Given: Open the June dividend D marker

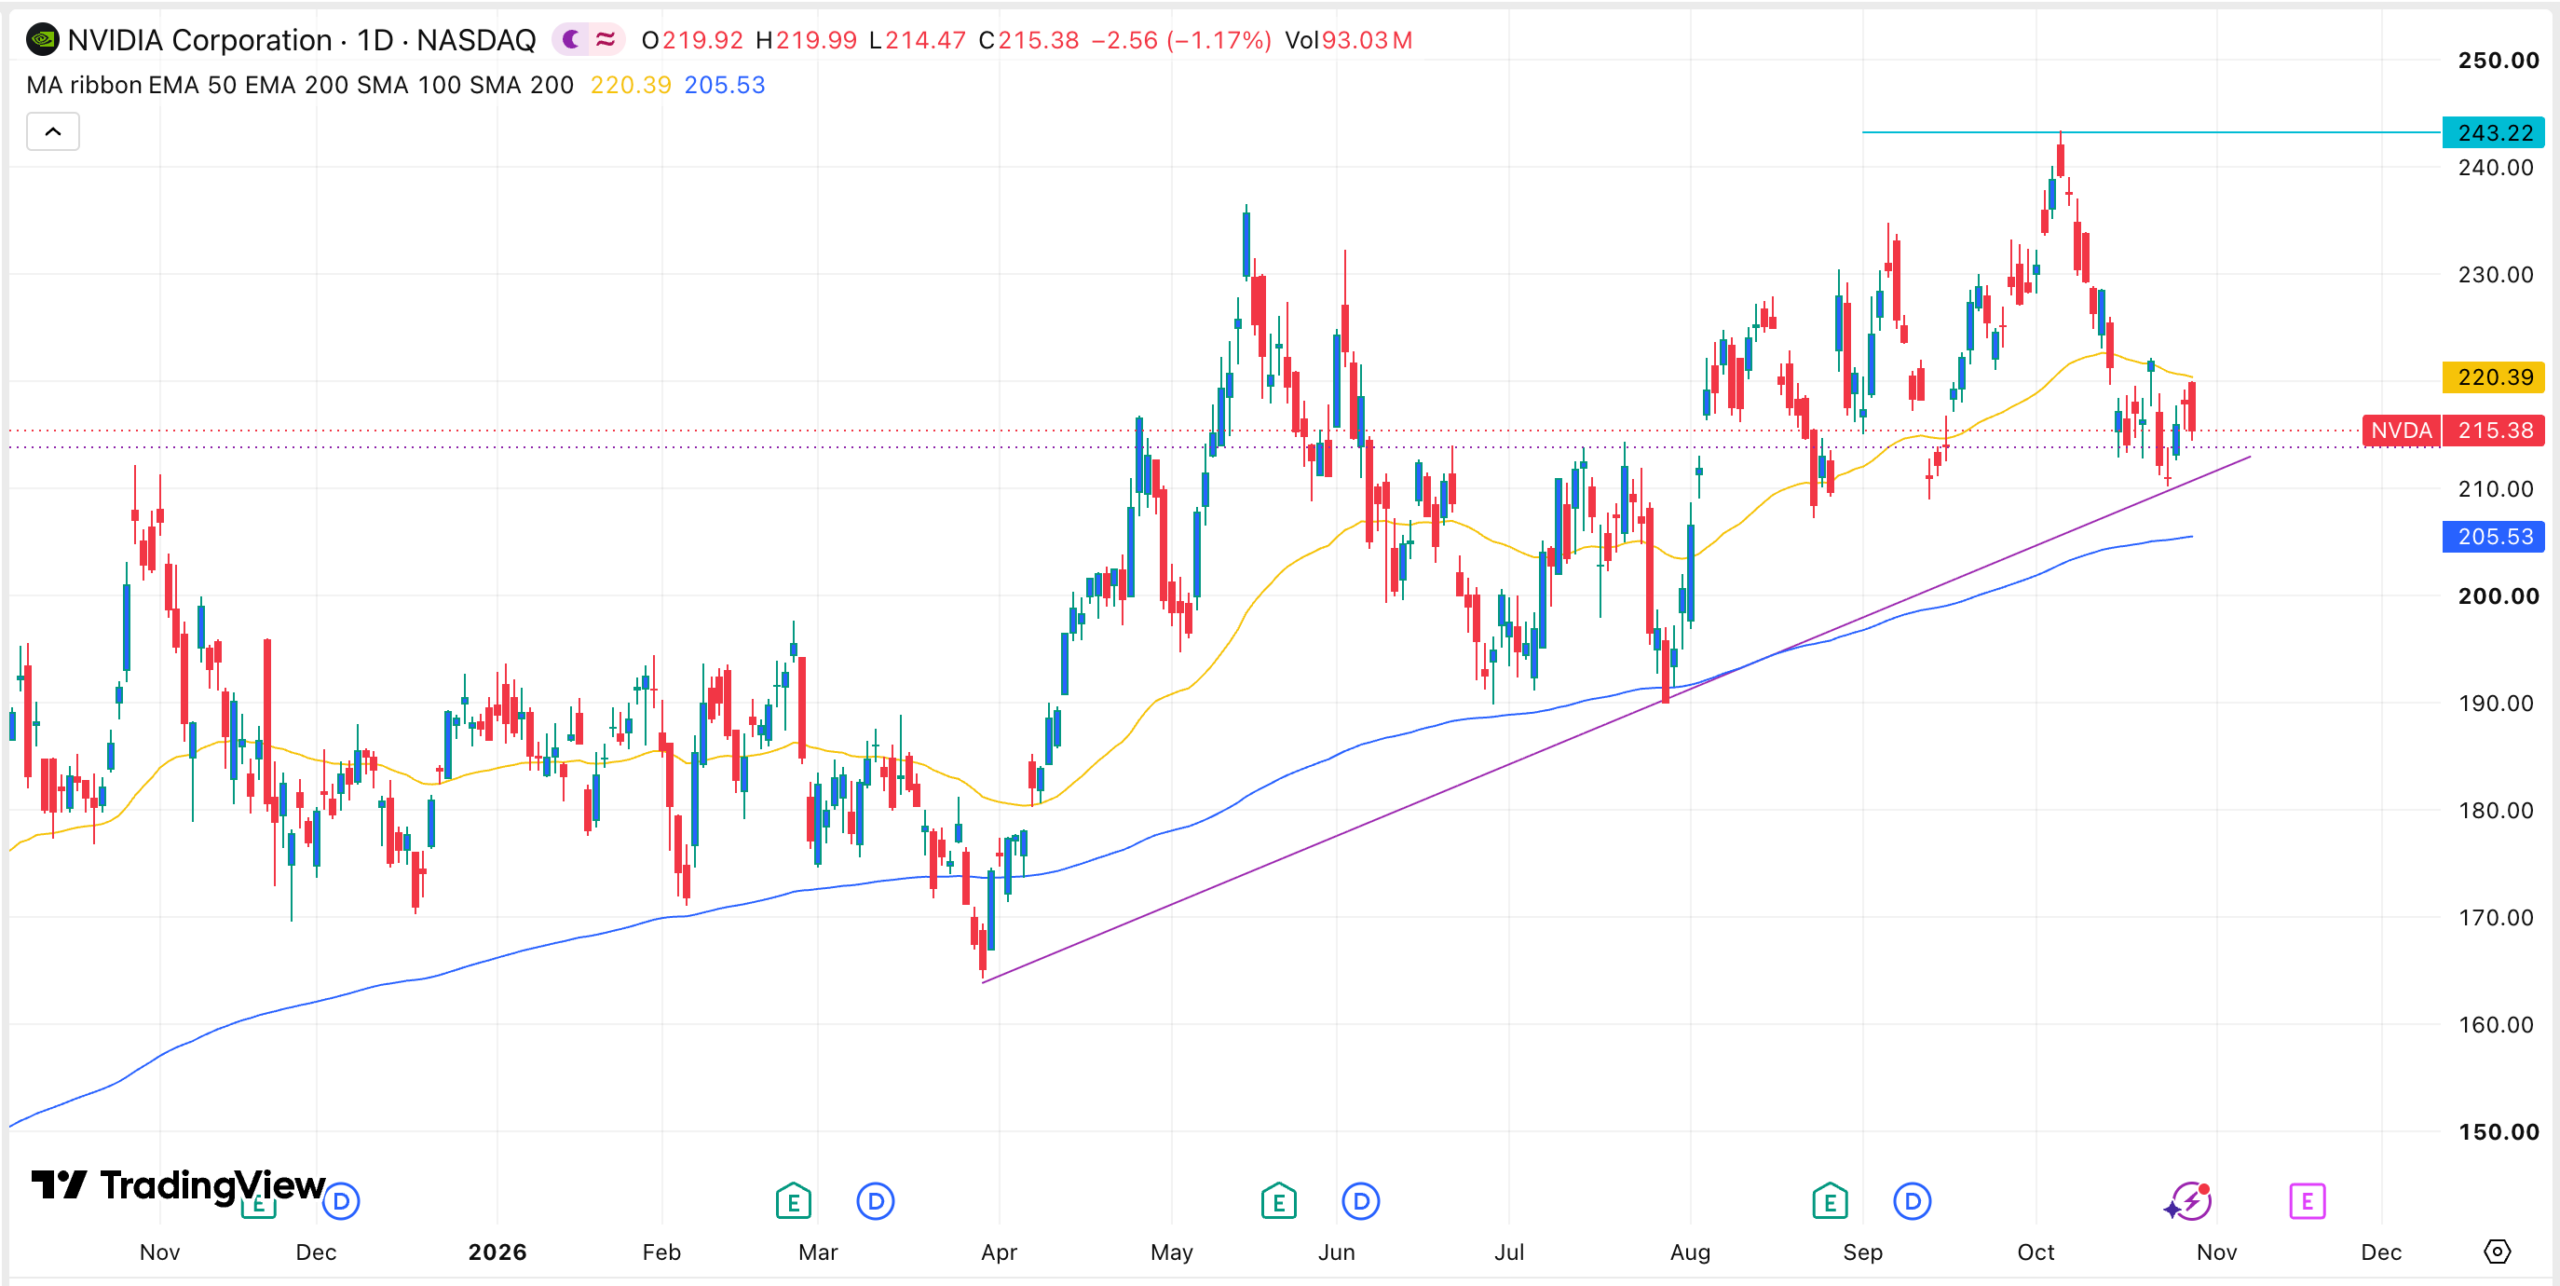Looking at the screenshot, I should point(1361,1201).
